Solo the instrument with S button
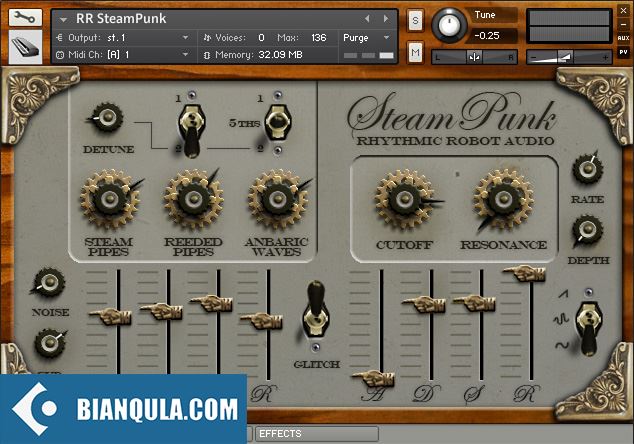Screen dimensions: 634x444 415,20
